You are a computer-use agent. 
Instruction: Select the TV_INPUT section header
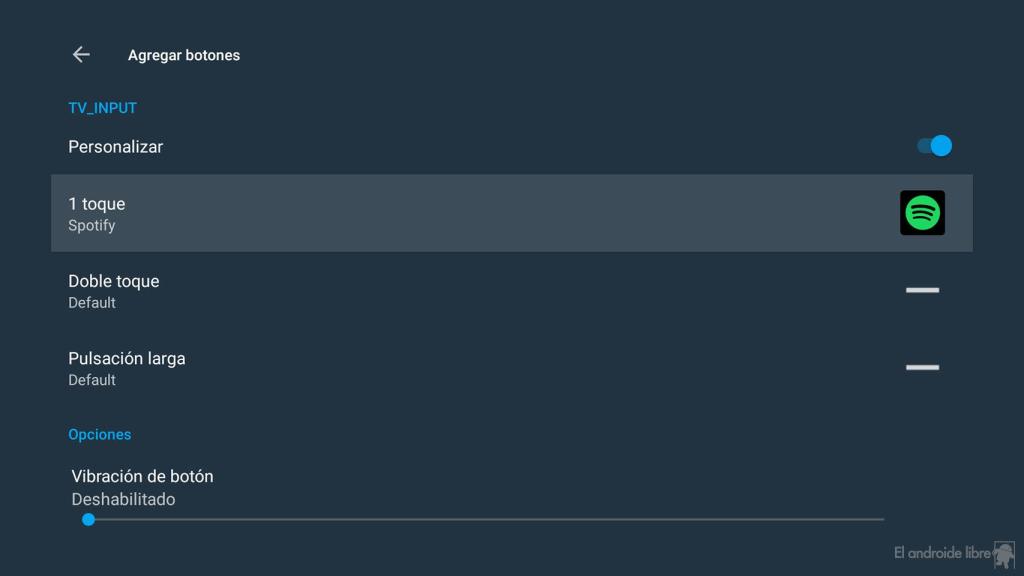(x=102, y=107)
